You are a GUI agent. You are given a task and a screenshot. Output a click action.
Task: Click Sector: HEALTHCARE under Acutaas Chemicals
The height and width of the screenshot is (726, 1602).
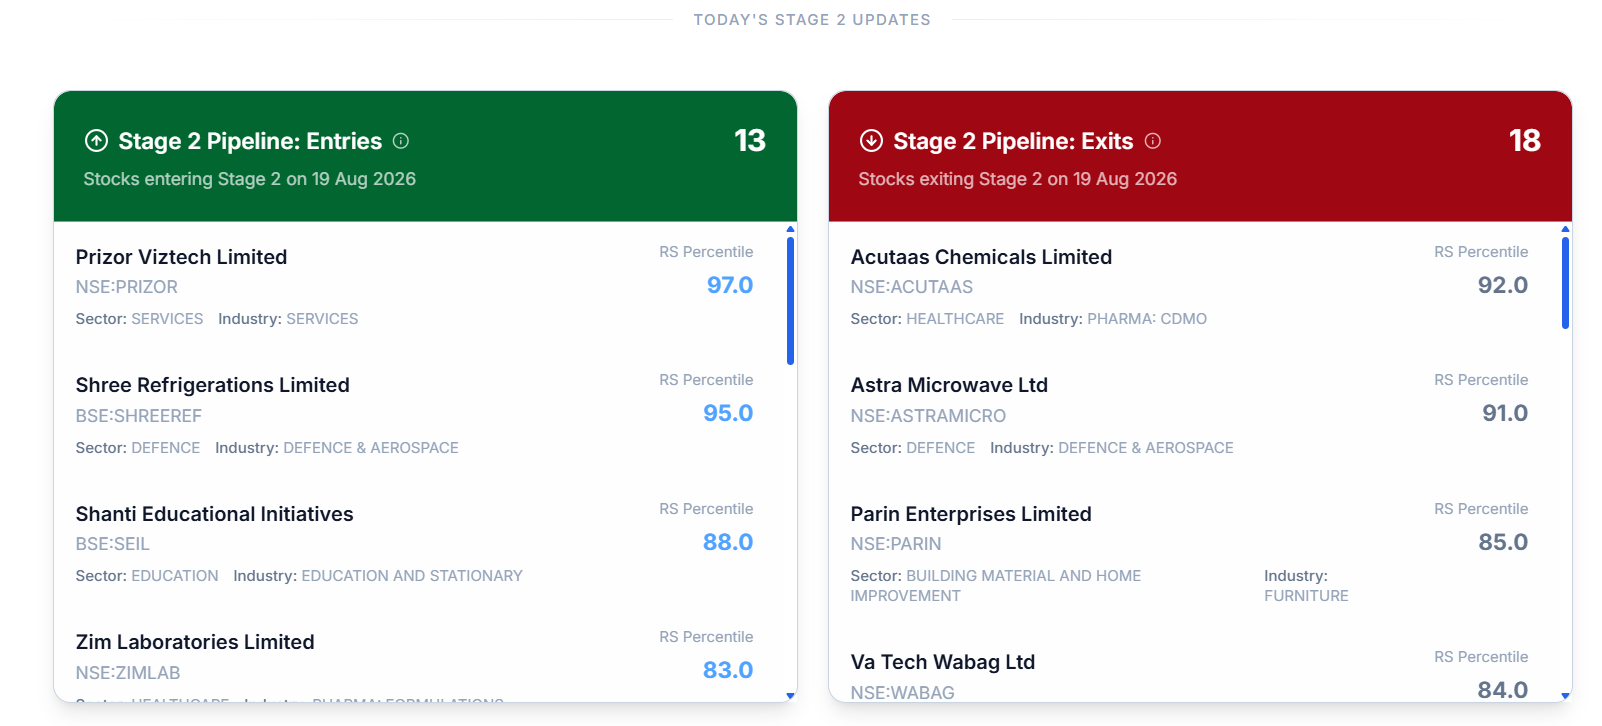click(x=927, y=319)
